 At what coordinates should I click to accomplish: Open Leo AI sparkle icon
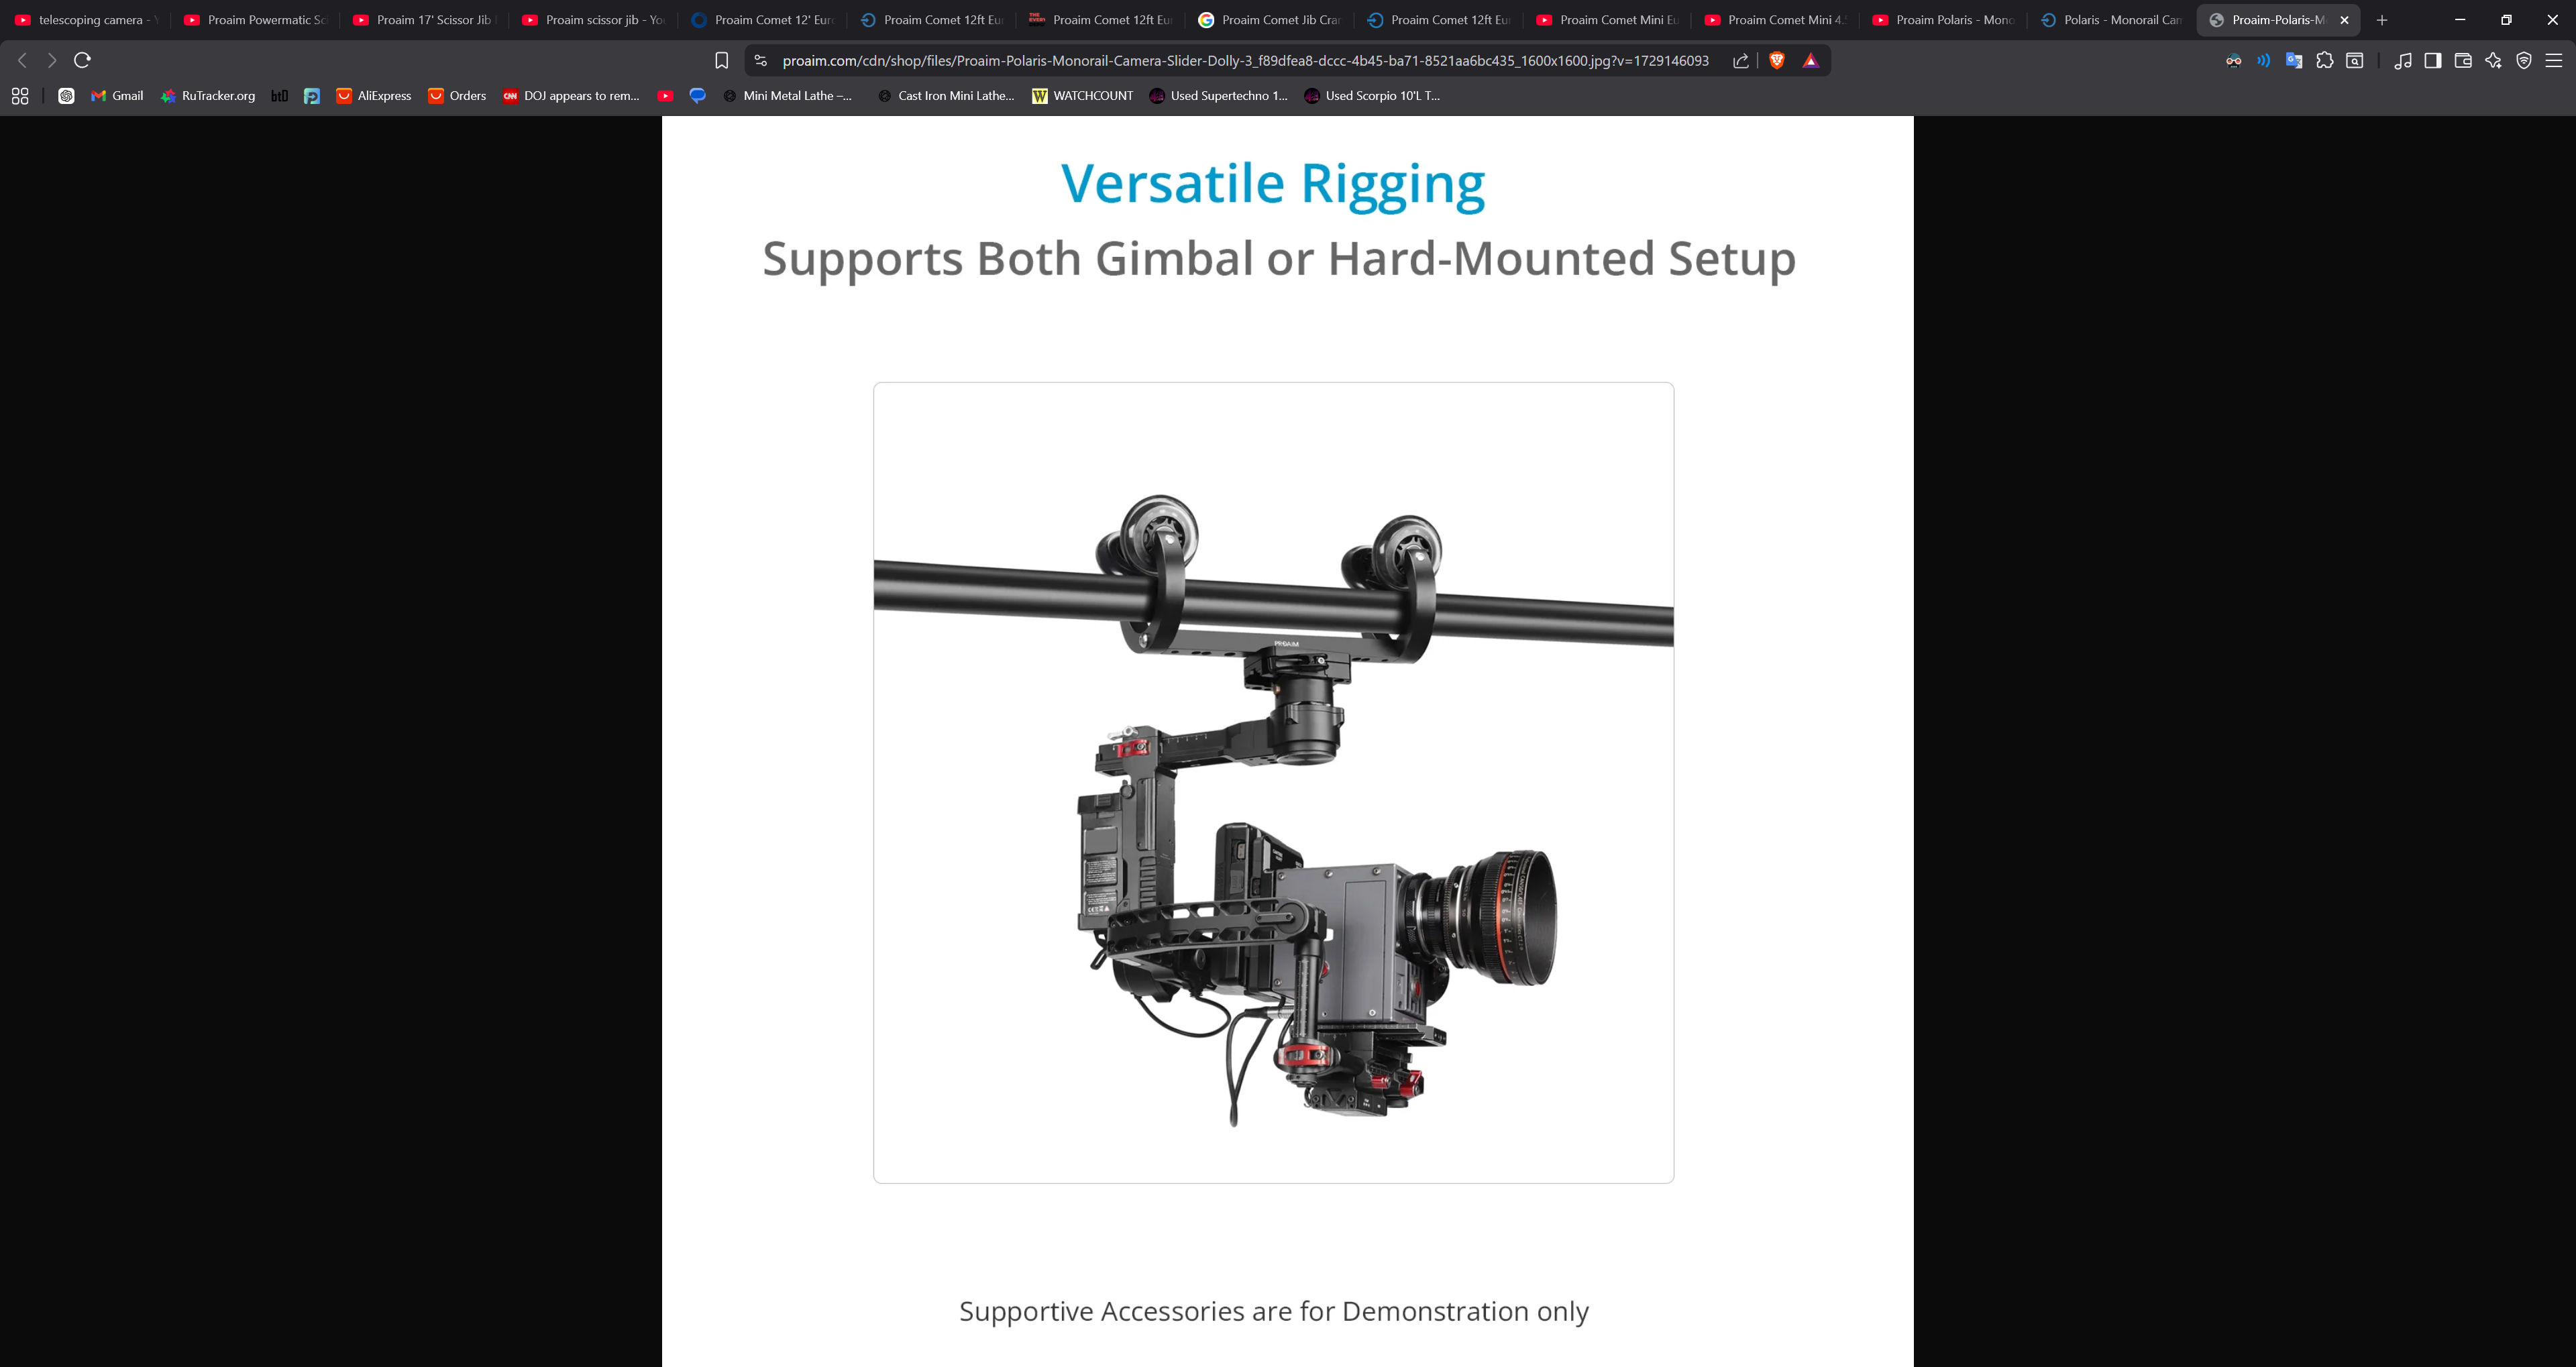coord(2493,61)
